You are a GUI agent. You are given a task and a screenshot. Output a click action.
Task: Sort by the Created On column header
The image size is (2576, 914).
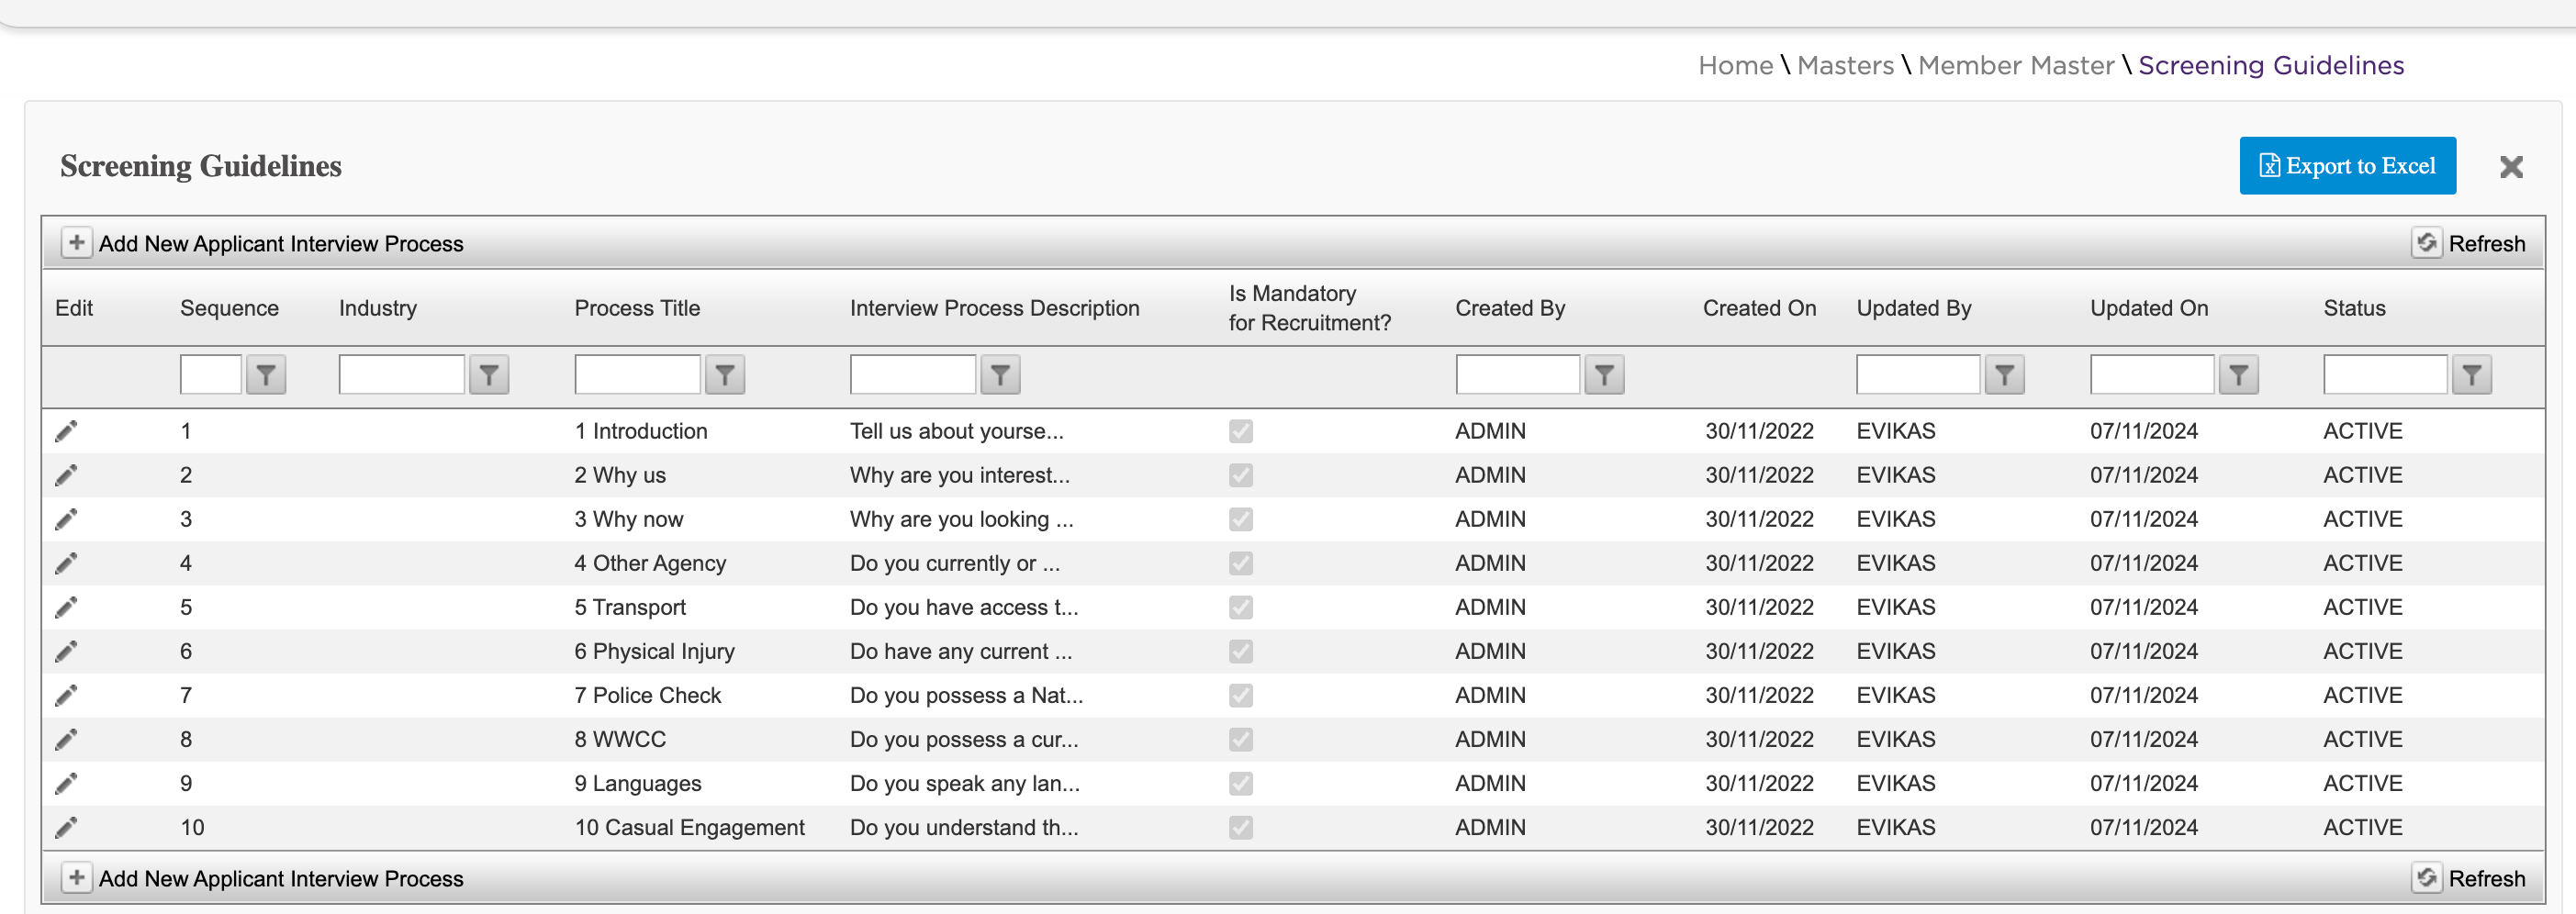[x=1759, y=308]
